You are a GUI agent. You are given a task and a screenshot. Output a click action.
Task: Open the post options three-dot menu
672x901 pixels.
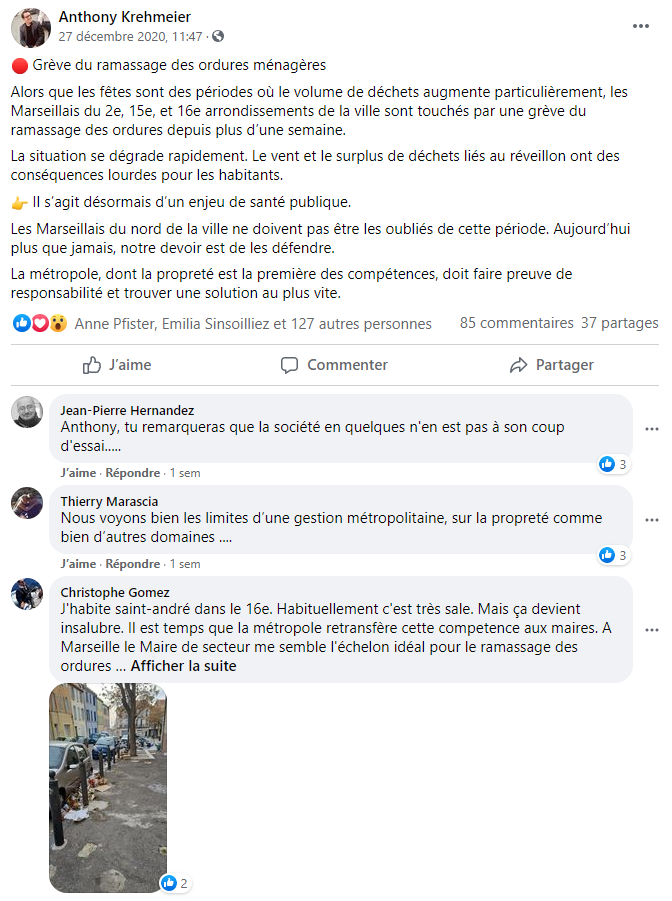pos(640,26)
